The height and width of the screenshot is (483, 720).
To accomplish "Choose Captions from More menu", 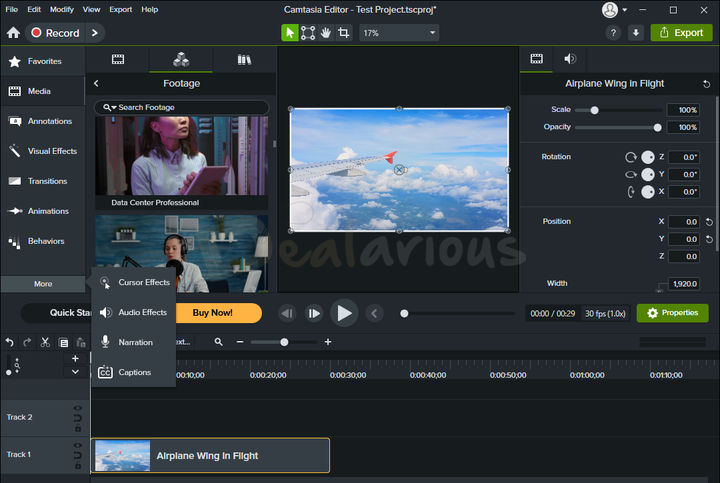I will tap(134, 372).
